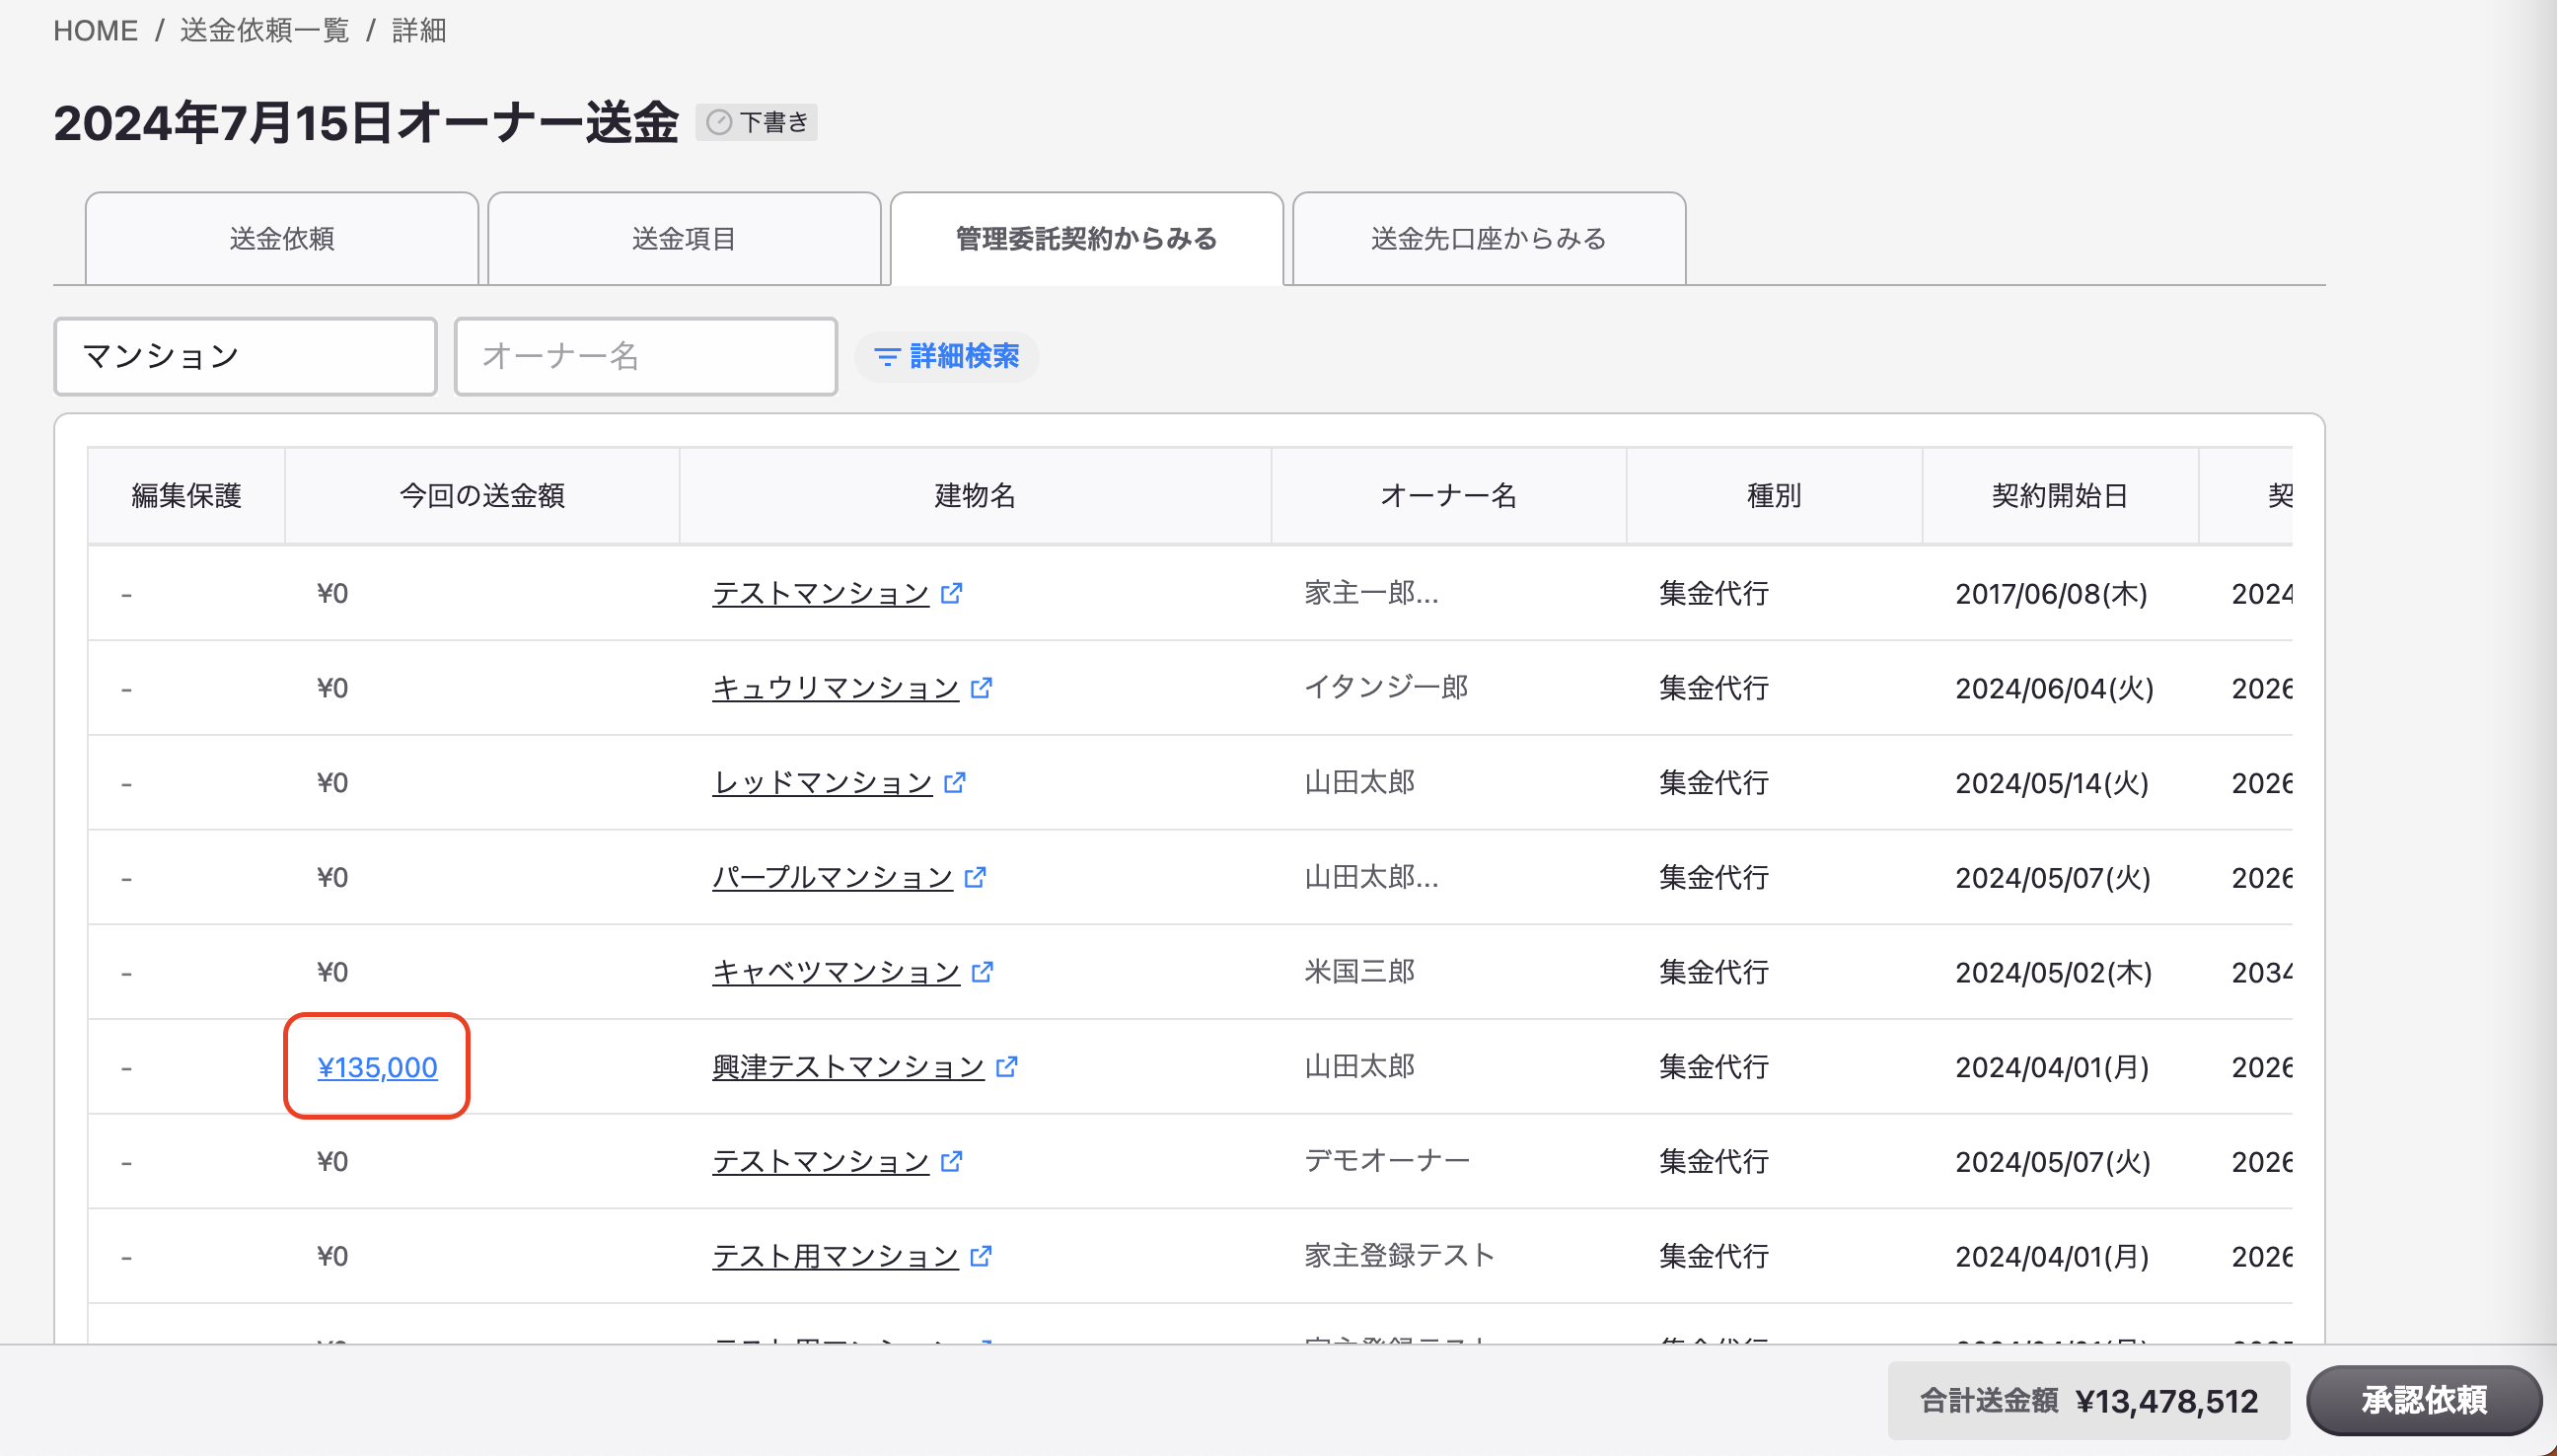The height and width of the screenshot is (1456, 2557).
Task: Open テストマンション link in 家主一郎 row
Action: point(821,593)
